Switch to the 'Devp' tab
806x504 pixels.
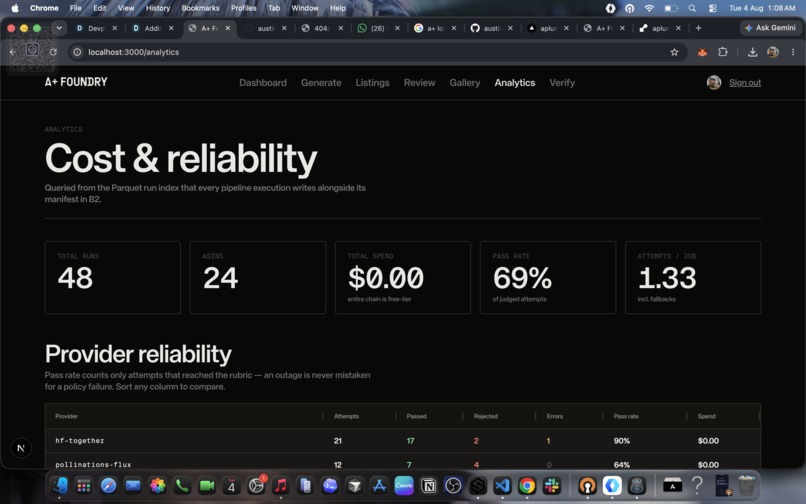pos(96,28)
